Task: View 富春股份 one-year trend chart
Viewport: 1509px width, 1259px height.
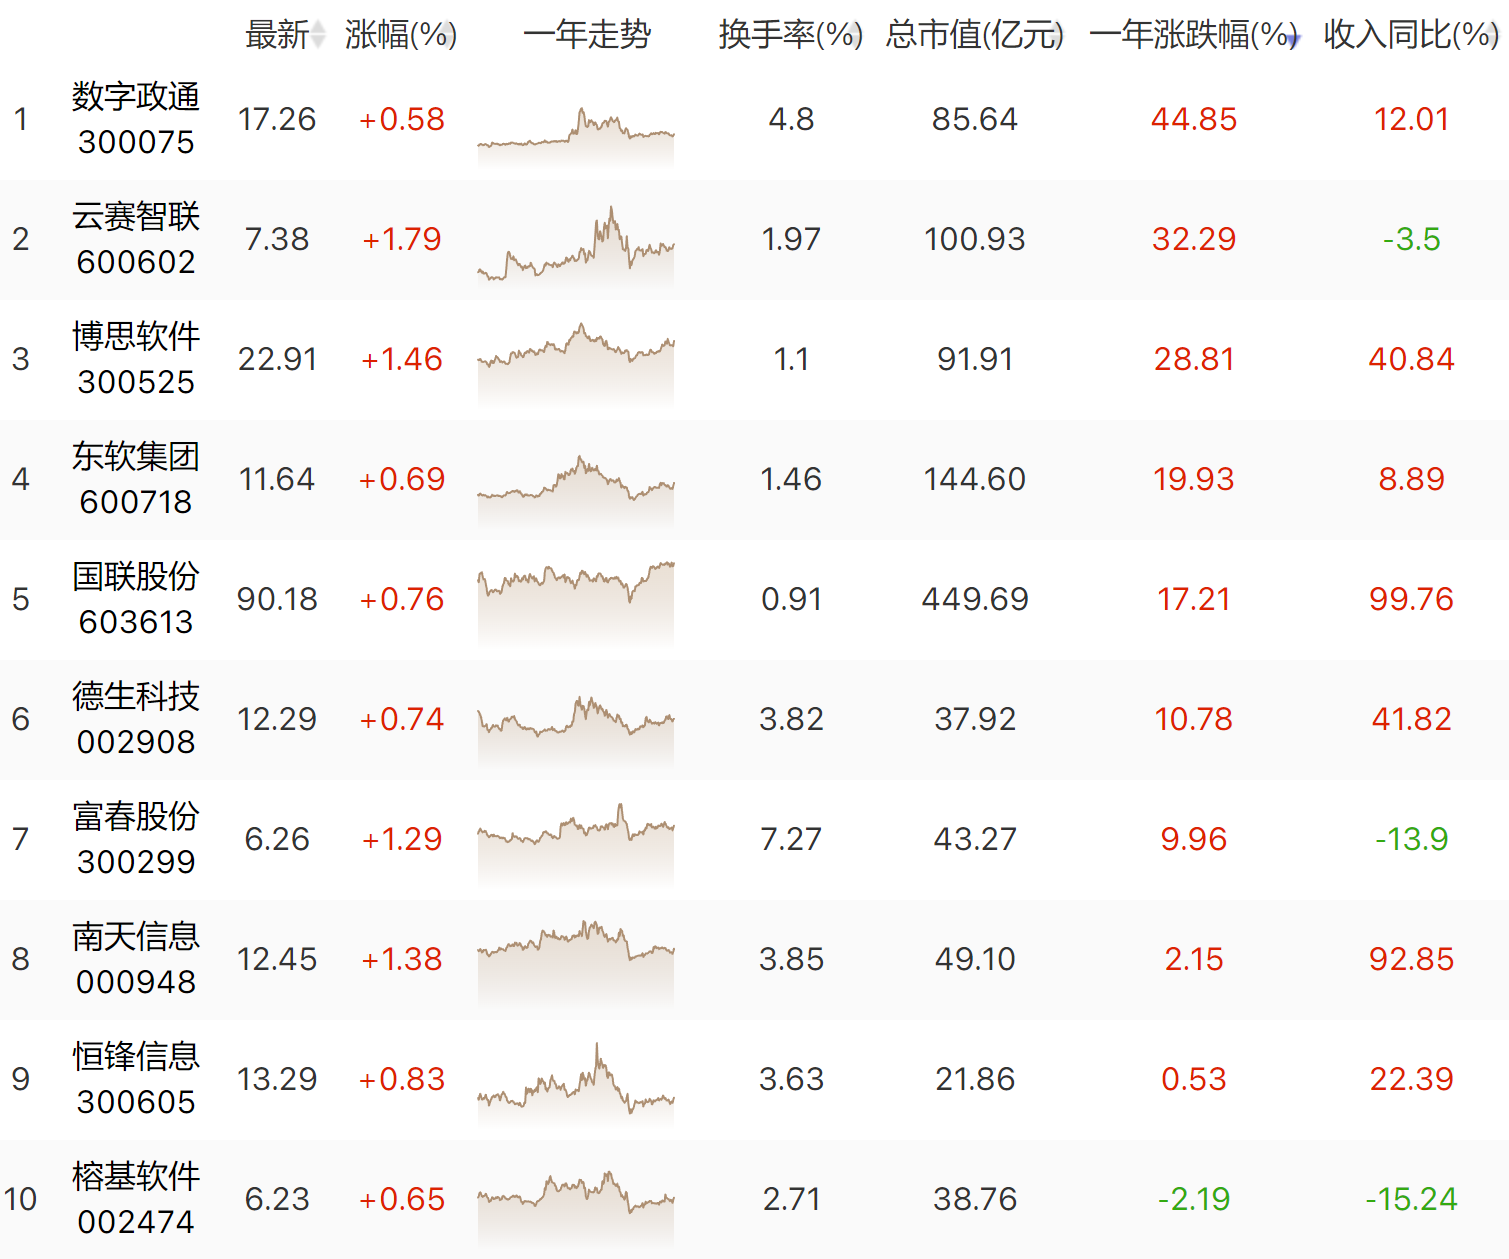Action: (576, 844)
